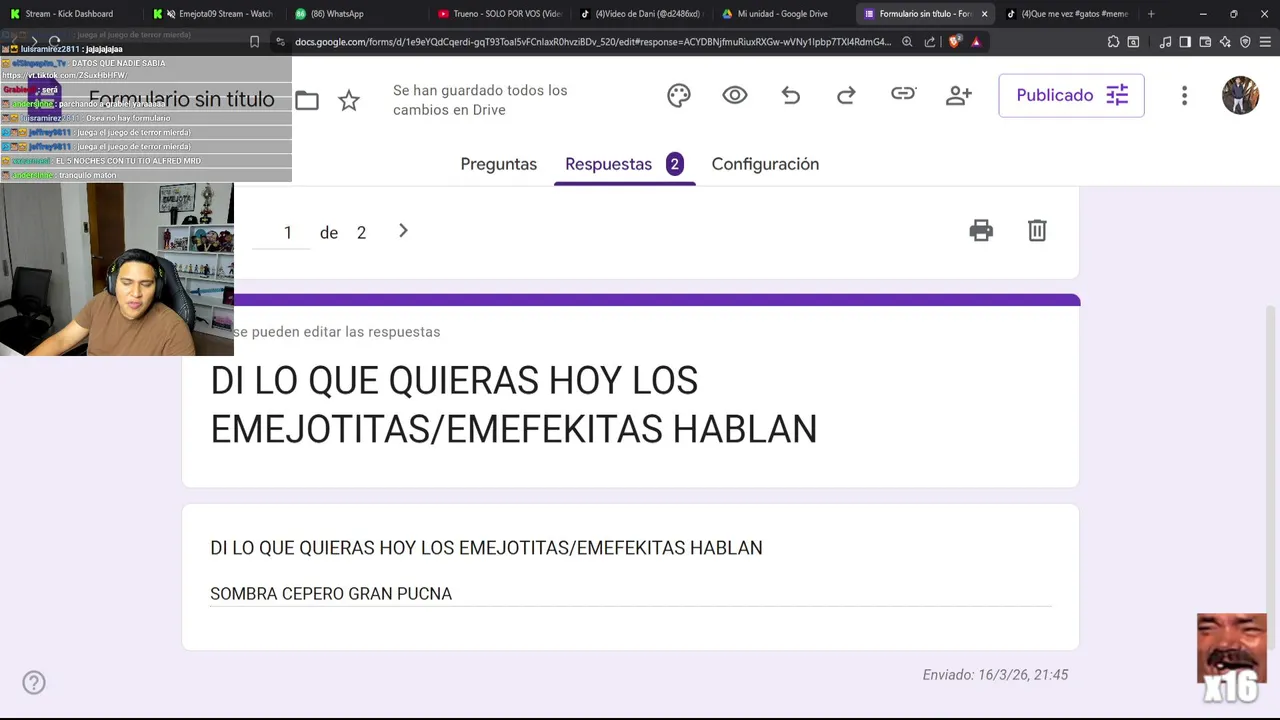Viewport: 1280px width, 720px height.
Task: Switch to Stream - Kick Dashboard browser tab
Action: click(x=69, y=14)
